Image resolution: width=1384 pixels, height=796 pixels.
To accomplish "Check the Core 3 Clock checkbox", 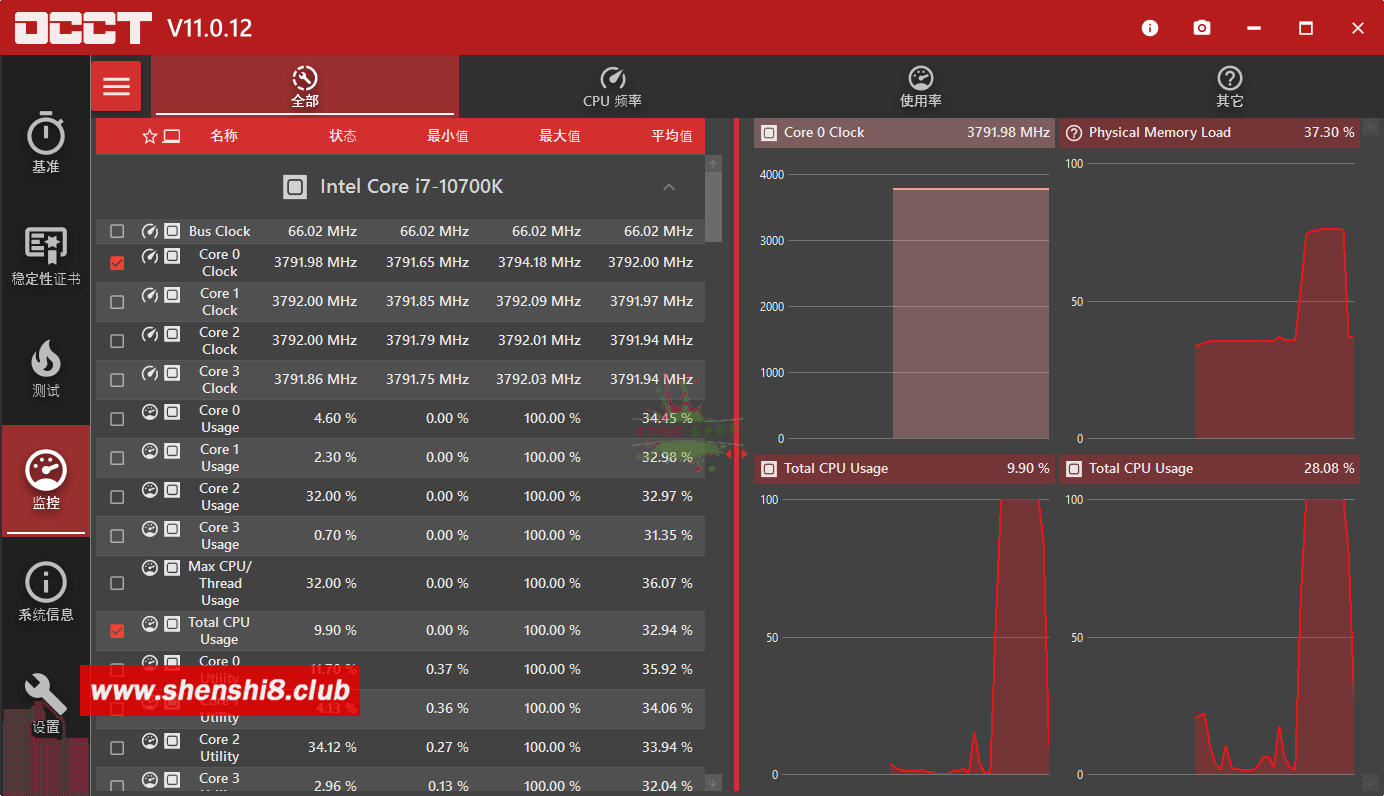I will [x=117, y=380].
